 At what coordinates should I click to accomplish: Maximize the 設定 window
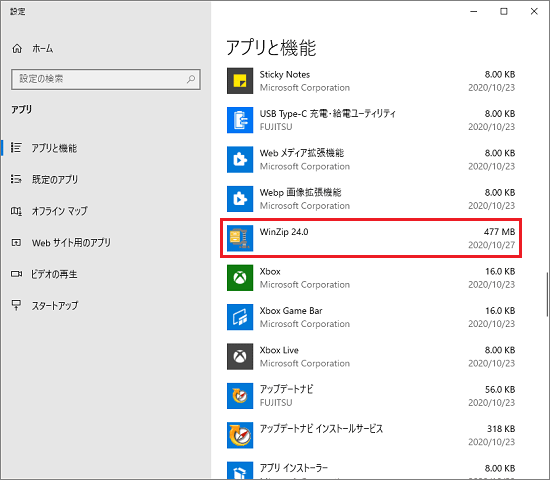pyautogui.click(x=504, y=12)
